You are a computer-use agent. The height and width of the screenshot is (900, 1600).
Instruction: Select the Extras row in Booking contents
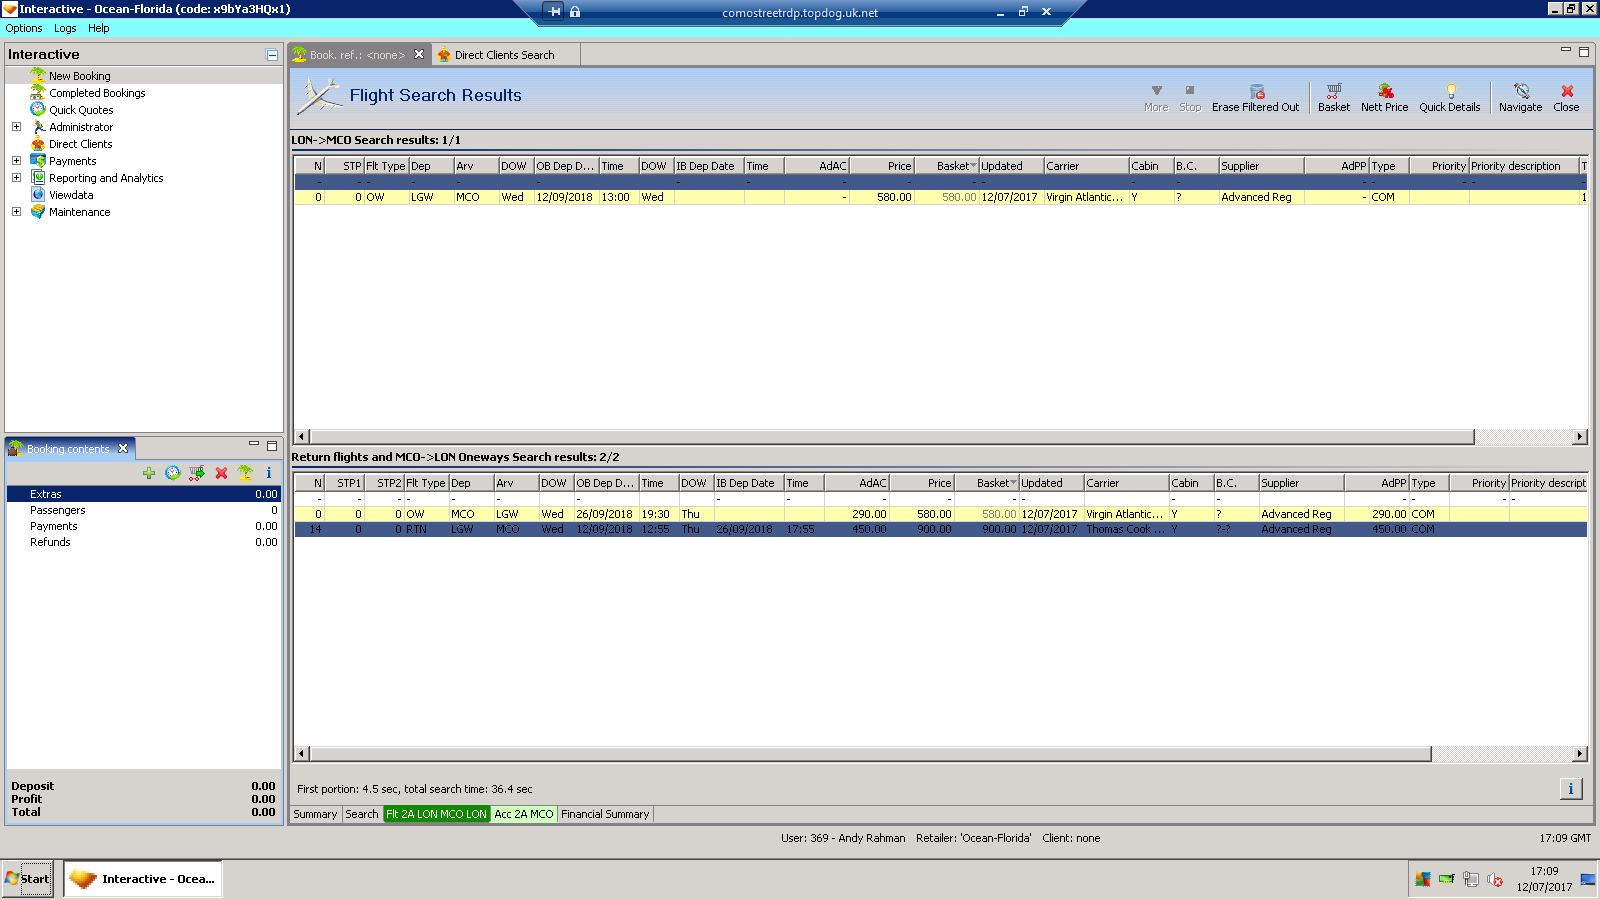point(144,494)
